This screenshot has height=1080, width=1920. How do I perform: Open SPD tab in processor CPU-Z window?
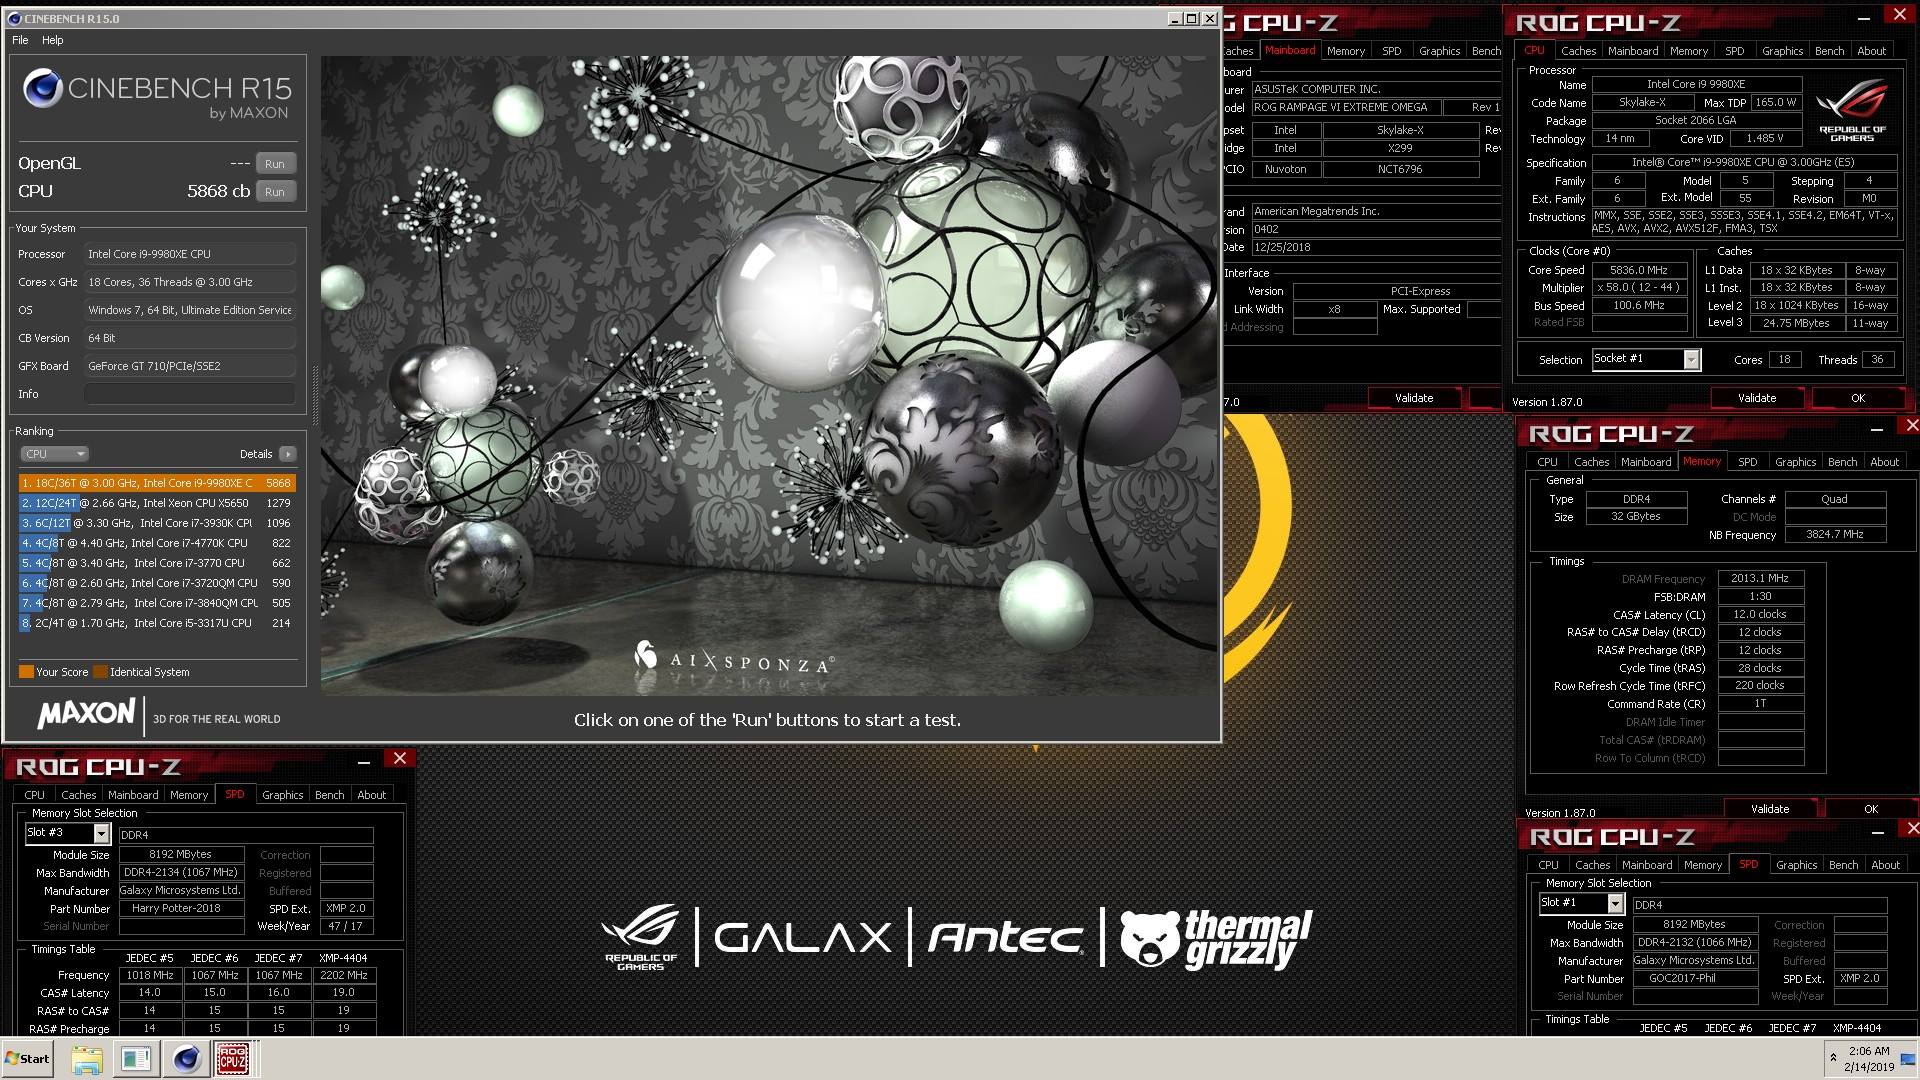coord(1735,51)
